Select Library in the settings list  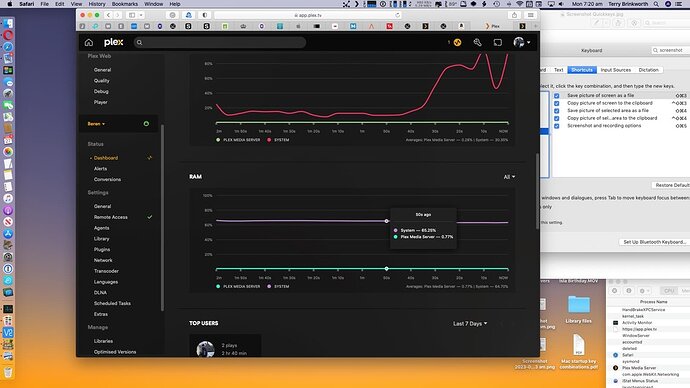101,238
